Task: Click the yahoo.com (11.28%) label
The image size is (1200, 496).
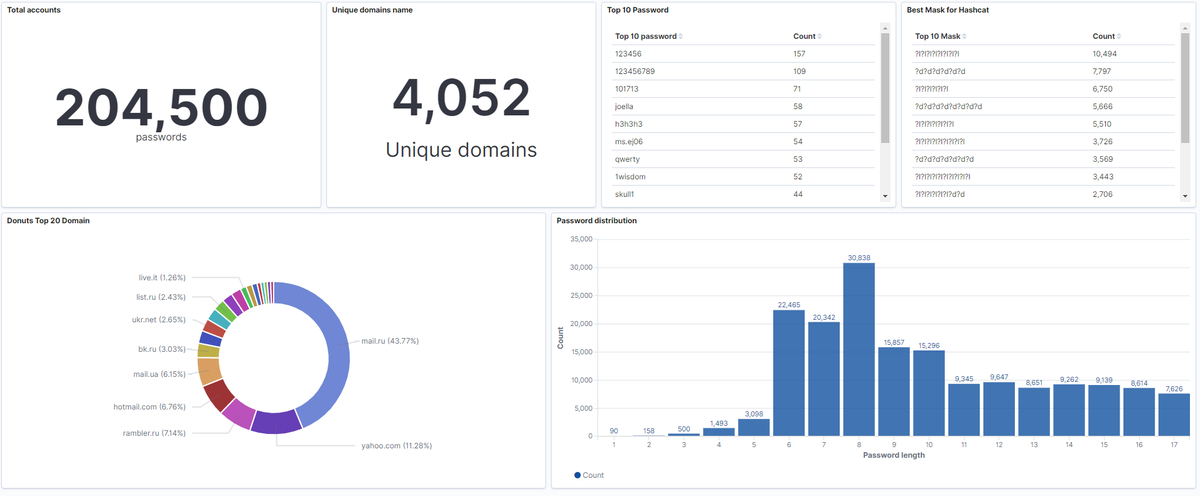Action: coord(397,446)
